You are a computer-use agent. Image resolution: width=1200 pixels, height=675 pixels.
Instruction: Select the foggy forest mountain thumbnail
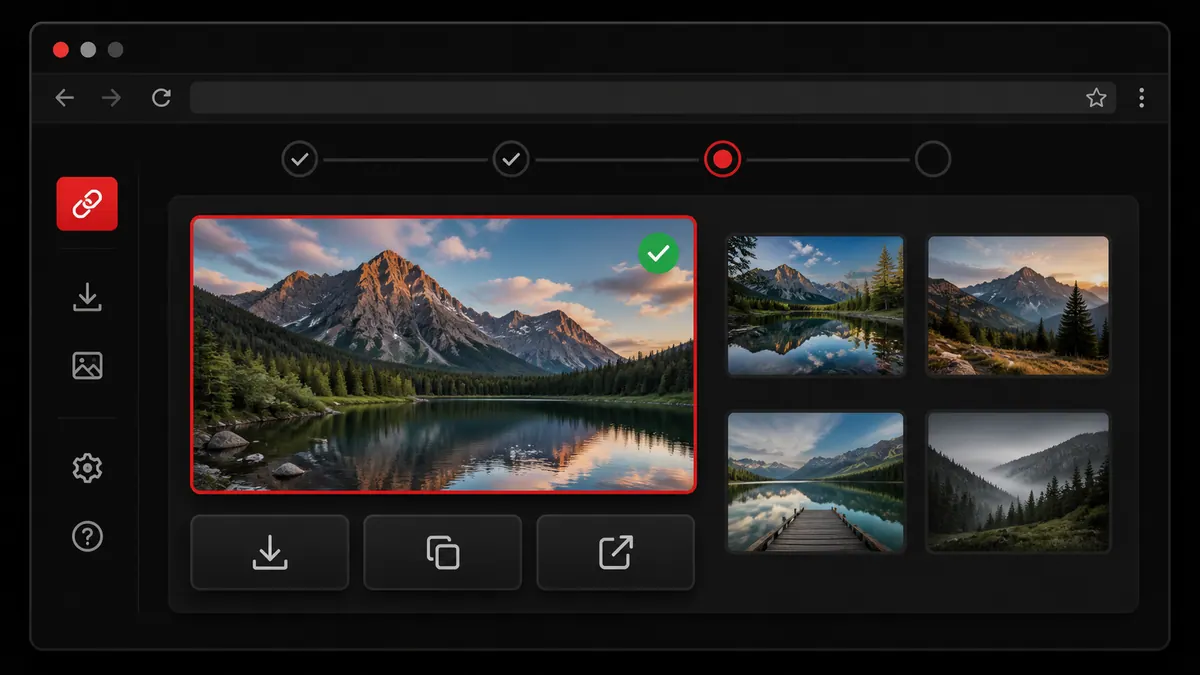point(1018,482)
